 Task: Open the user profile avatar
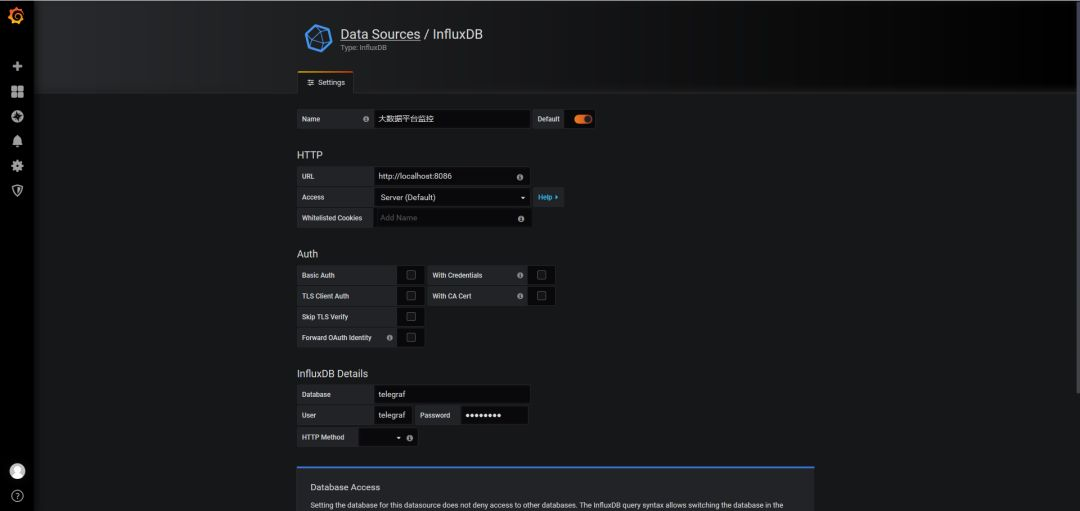17,471
